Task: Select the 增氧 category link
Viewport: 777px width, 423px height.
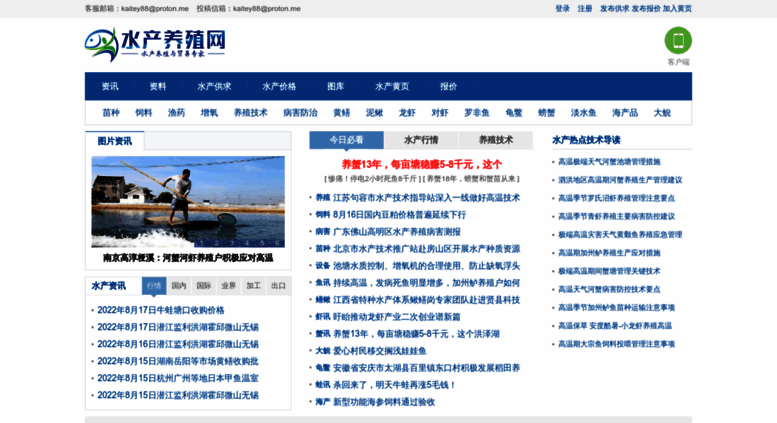Action: tap(209, 113)
